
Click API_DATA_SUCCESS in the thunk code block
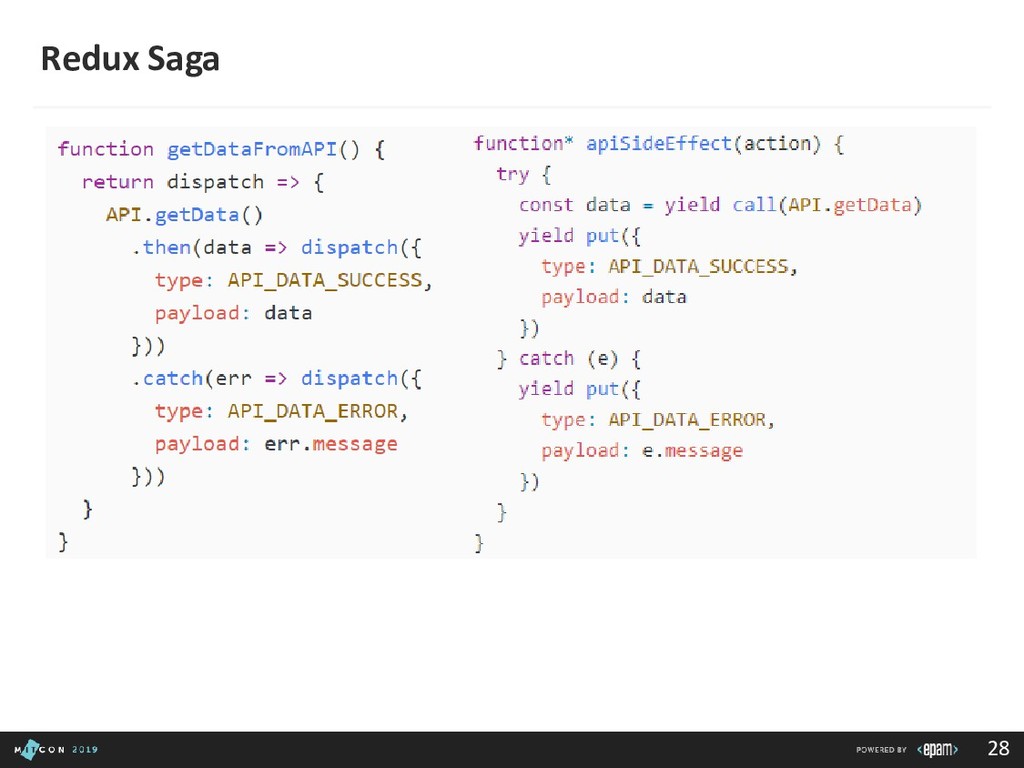(325, 280)
